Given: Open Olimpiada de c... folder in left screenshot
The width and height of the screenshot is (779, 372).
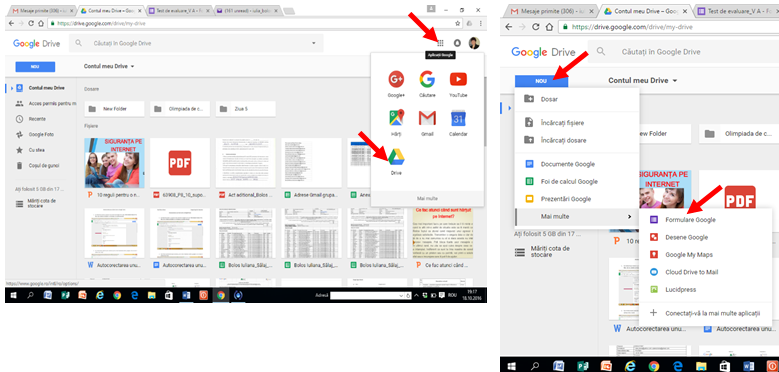Looking at the screenshot, I should click(x=180, y=109).
